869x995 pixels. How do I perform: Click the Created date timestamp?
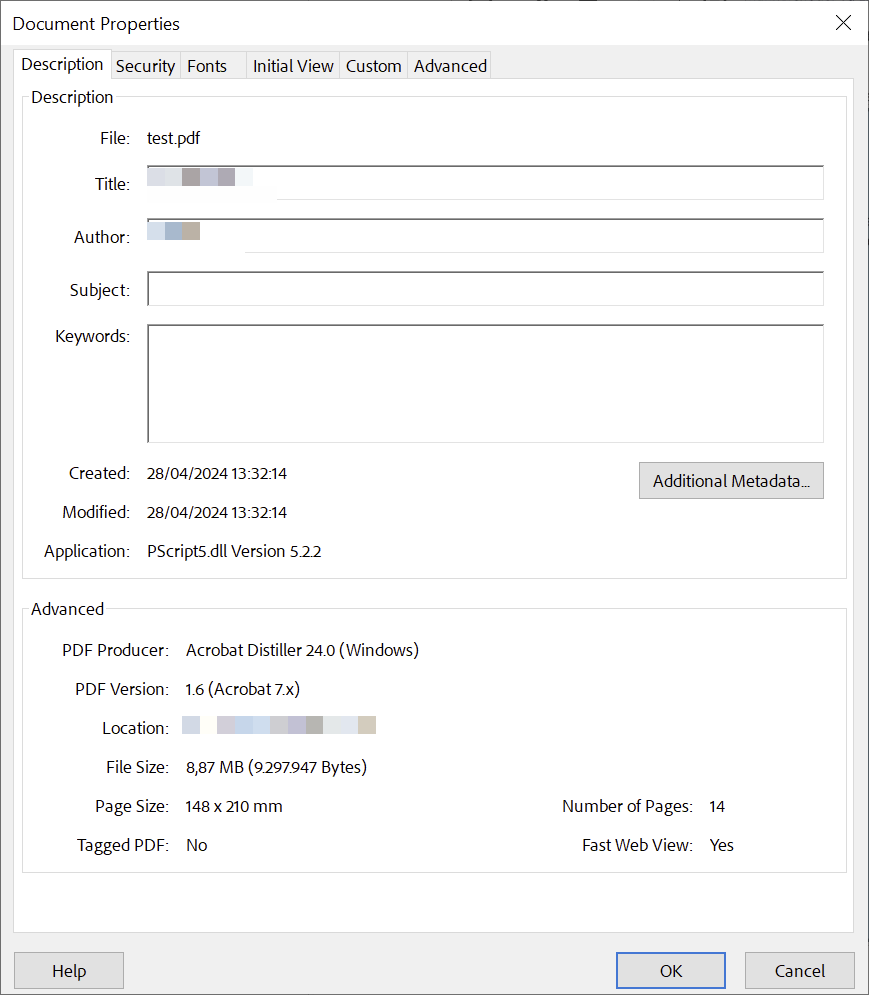pos(216,473)
